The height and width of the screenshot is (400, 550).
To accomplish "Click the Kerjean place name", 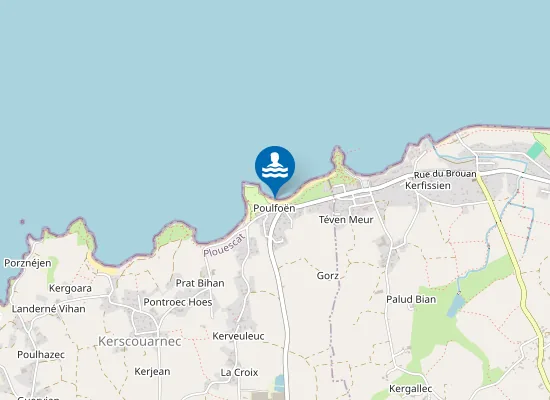I will tap(152, 372).
